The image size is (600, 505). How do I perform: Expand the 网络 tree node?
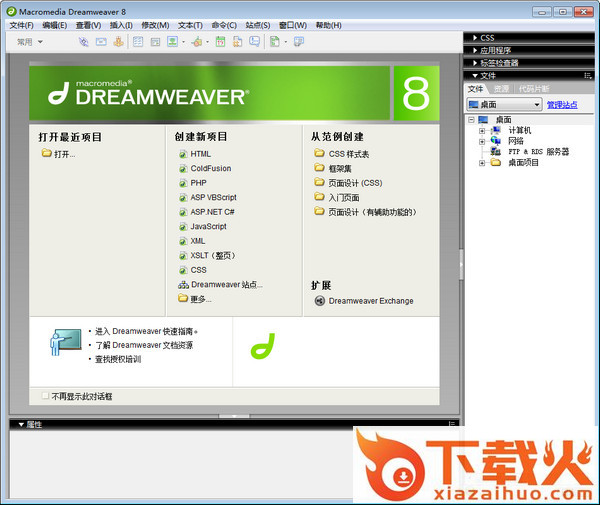482,141
